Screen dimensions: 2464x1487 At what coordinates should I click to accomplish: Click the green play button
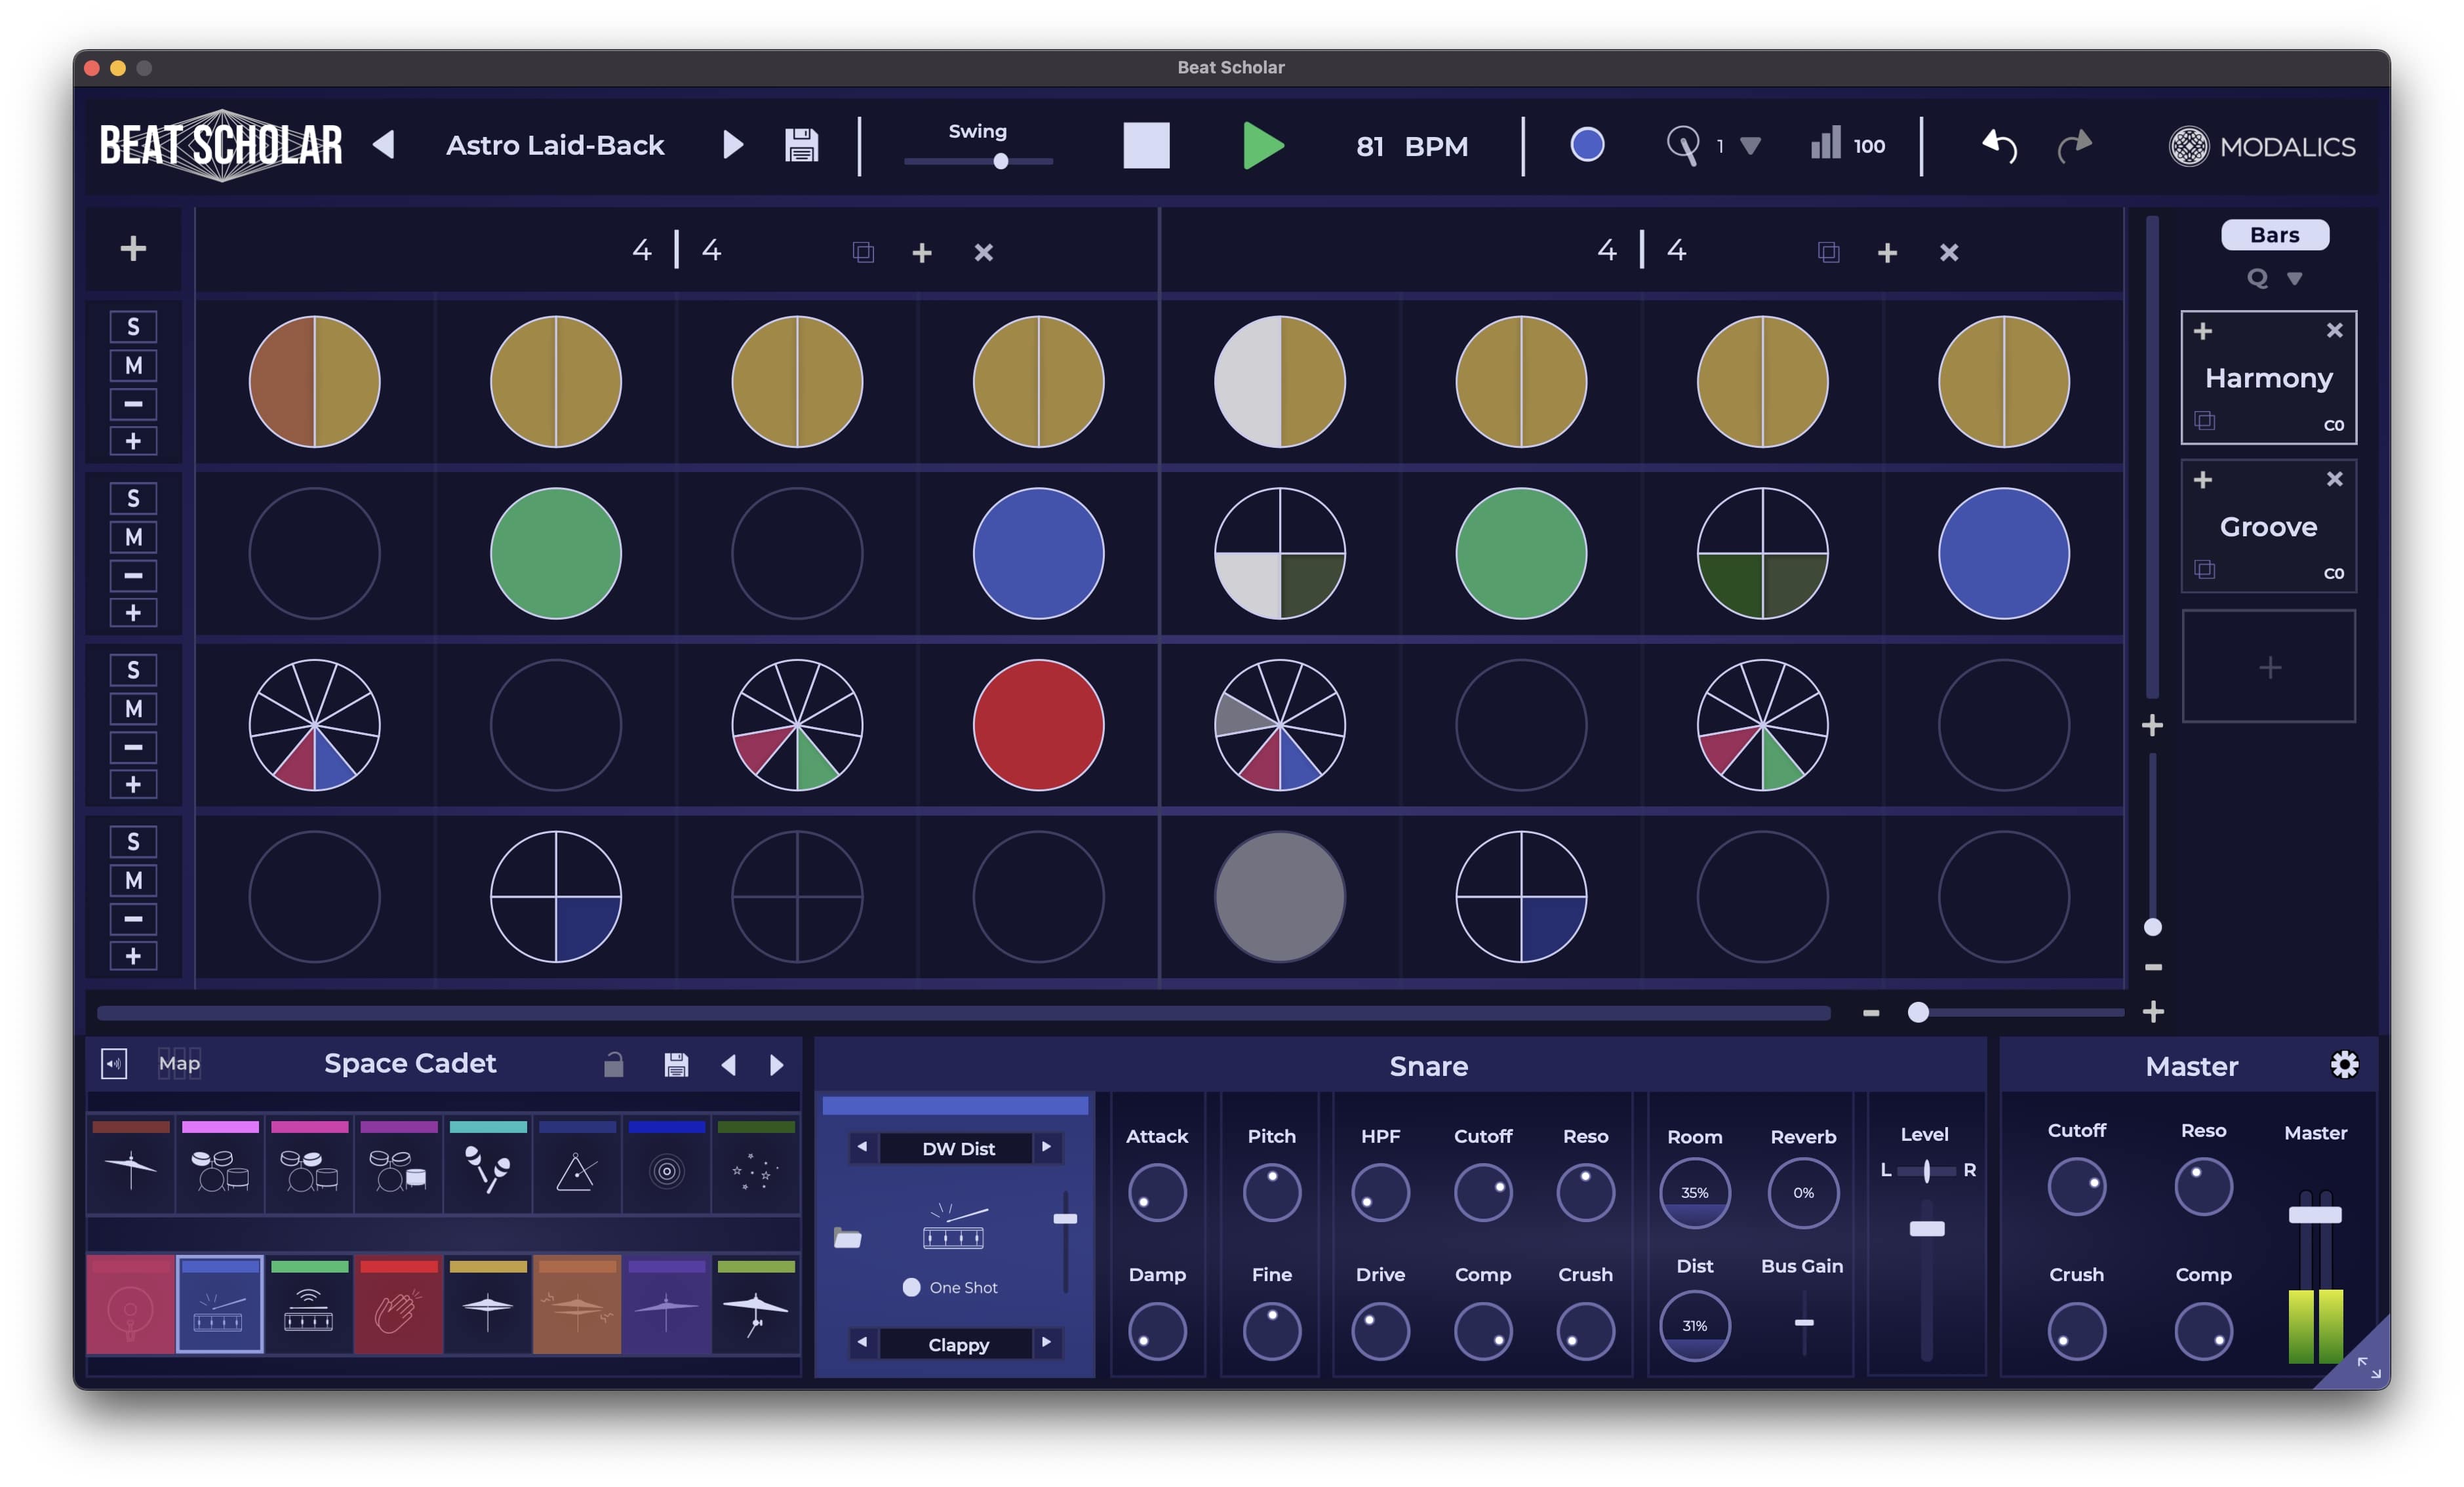pyautogui.click(x=1262, y=146)
